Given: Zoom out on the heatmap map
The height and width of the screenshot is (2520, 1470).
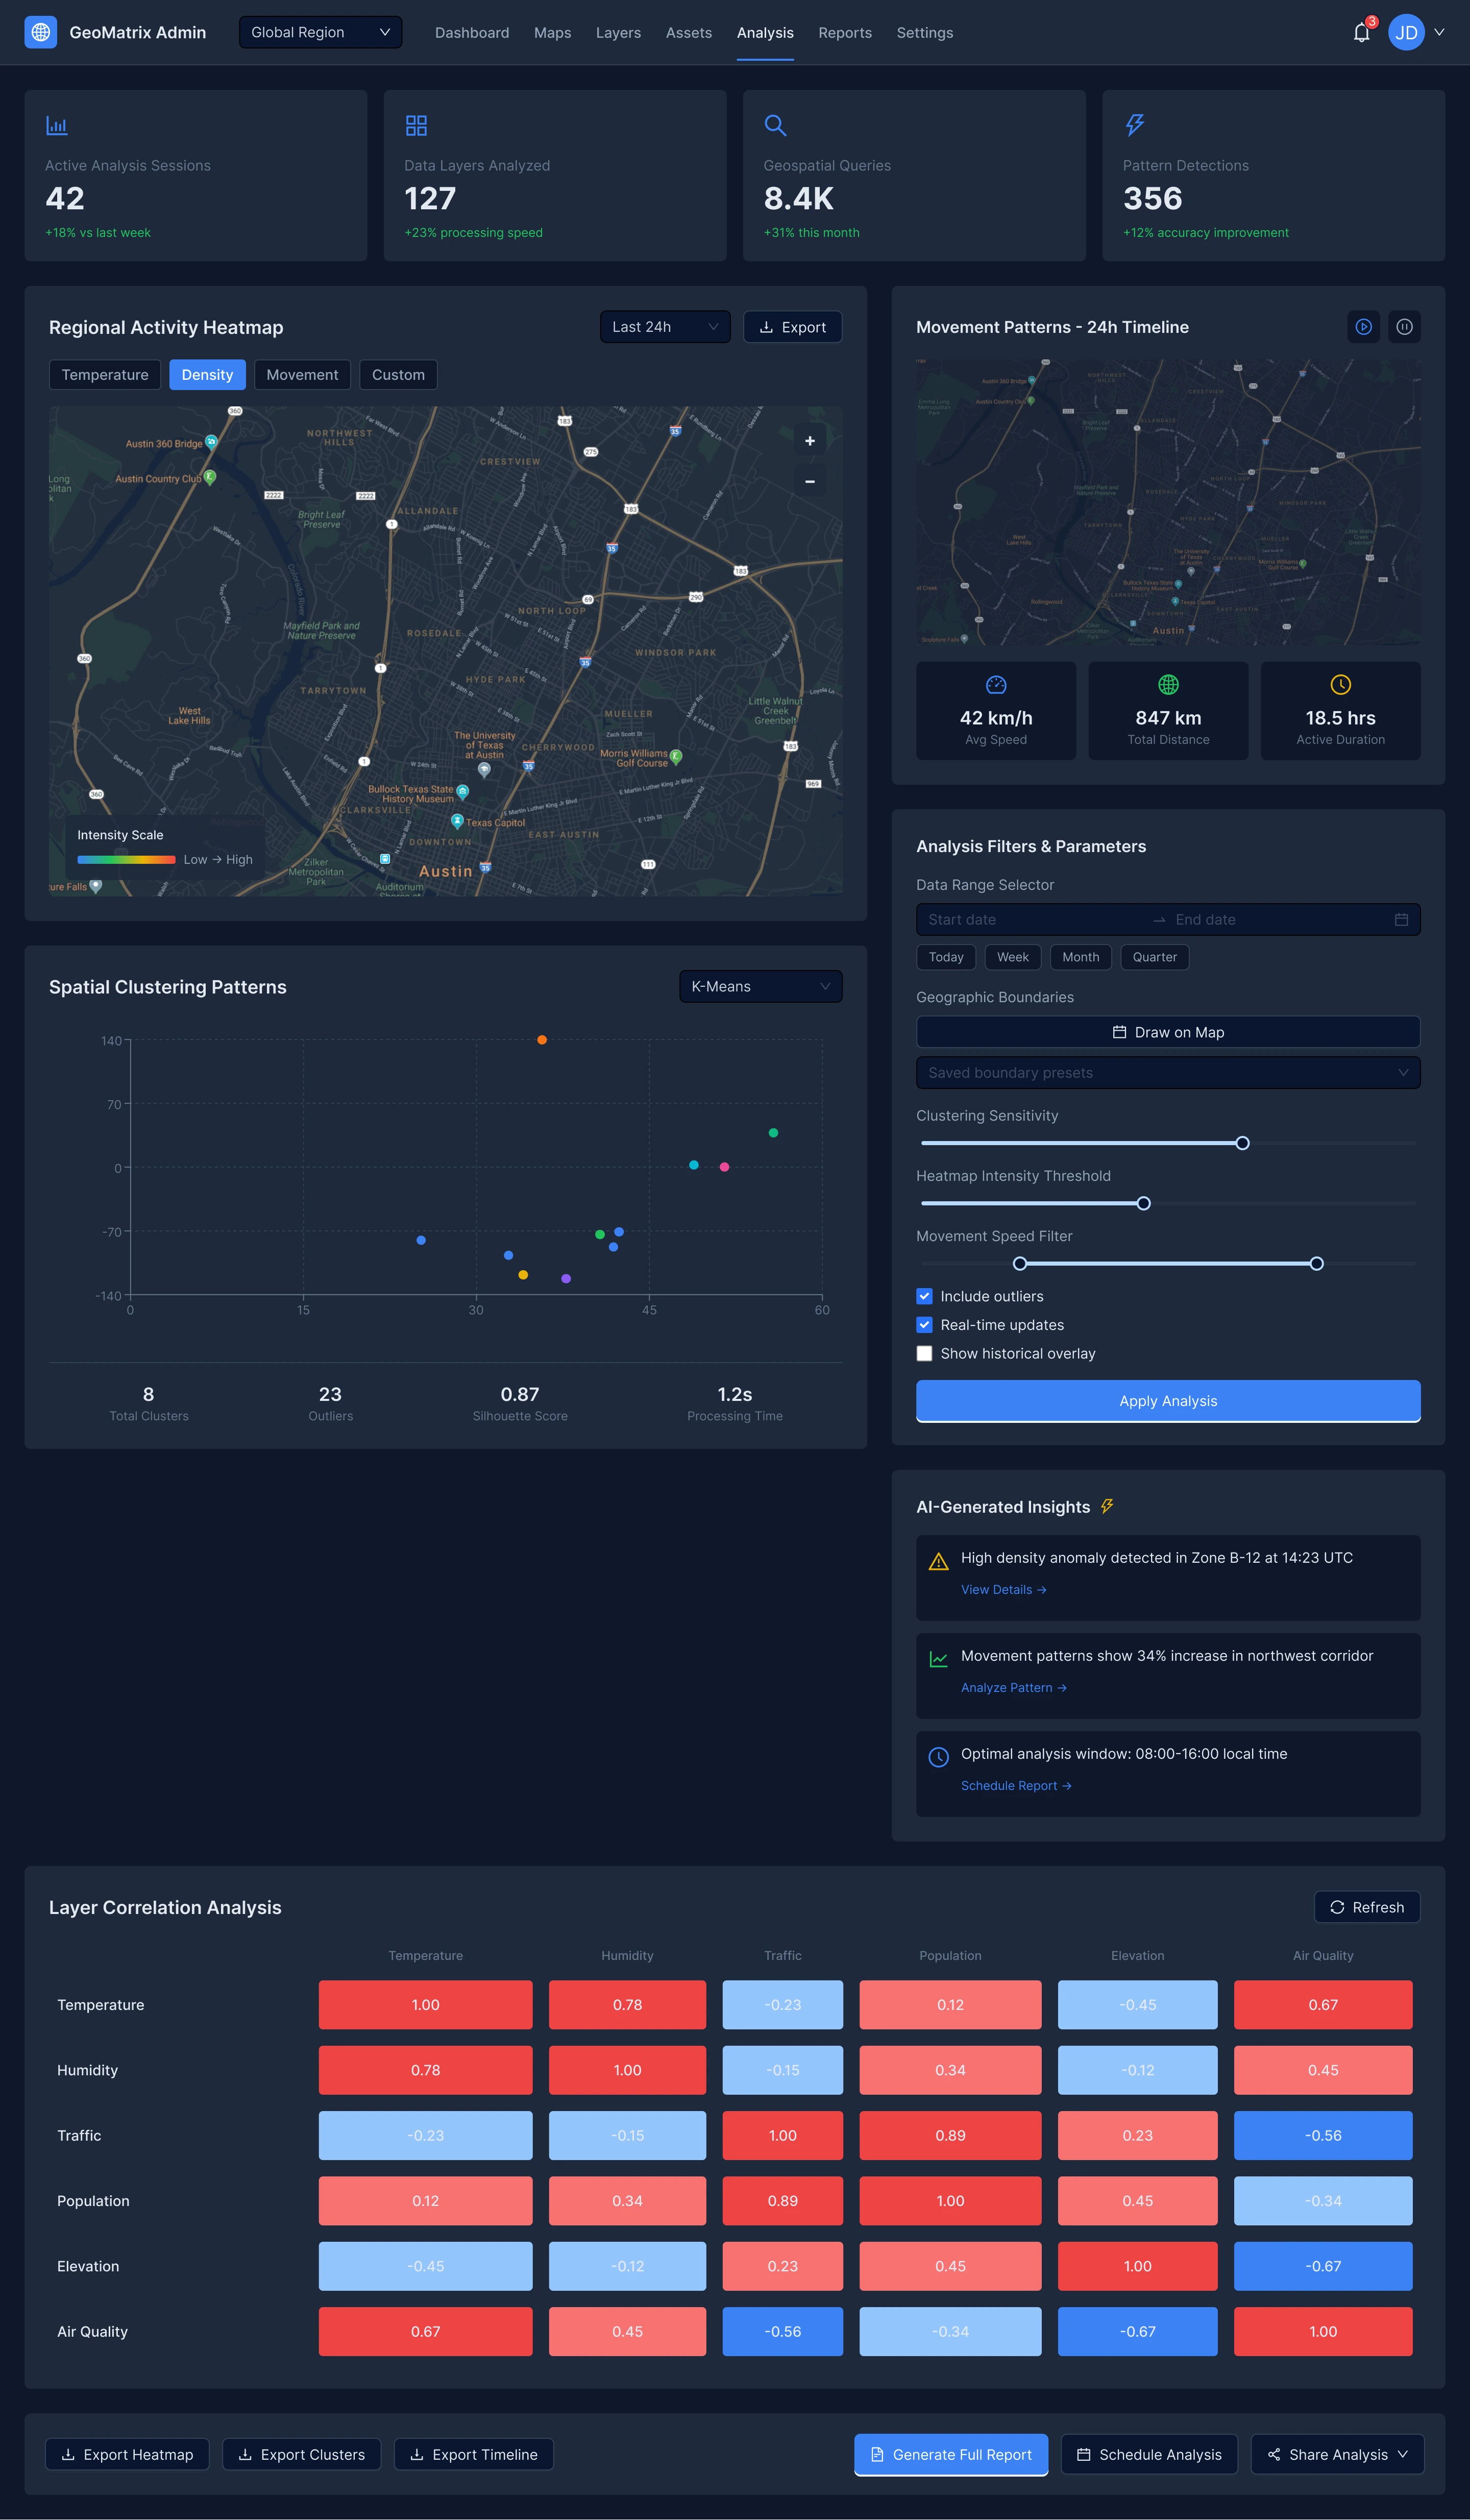Looking at the screenshot, I should click(x=809, y=482).
